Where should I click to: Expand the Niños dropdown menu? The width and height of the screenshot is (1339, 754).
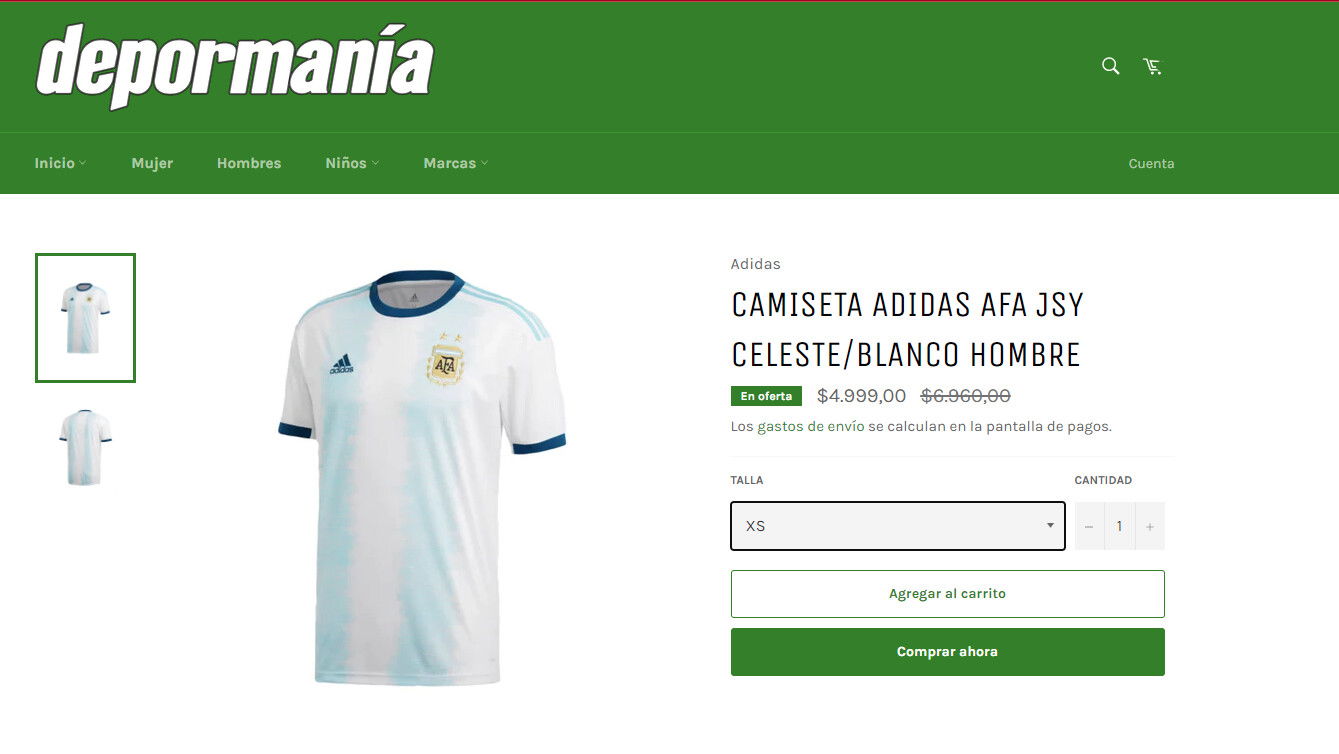[352, 163]
